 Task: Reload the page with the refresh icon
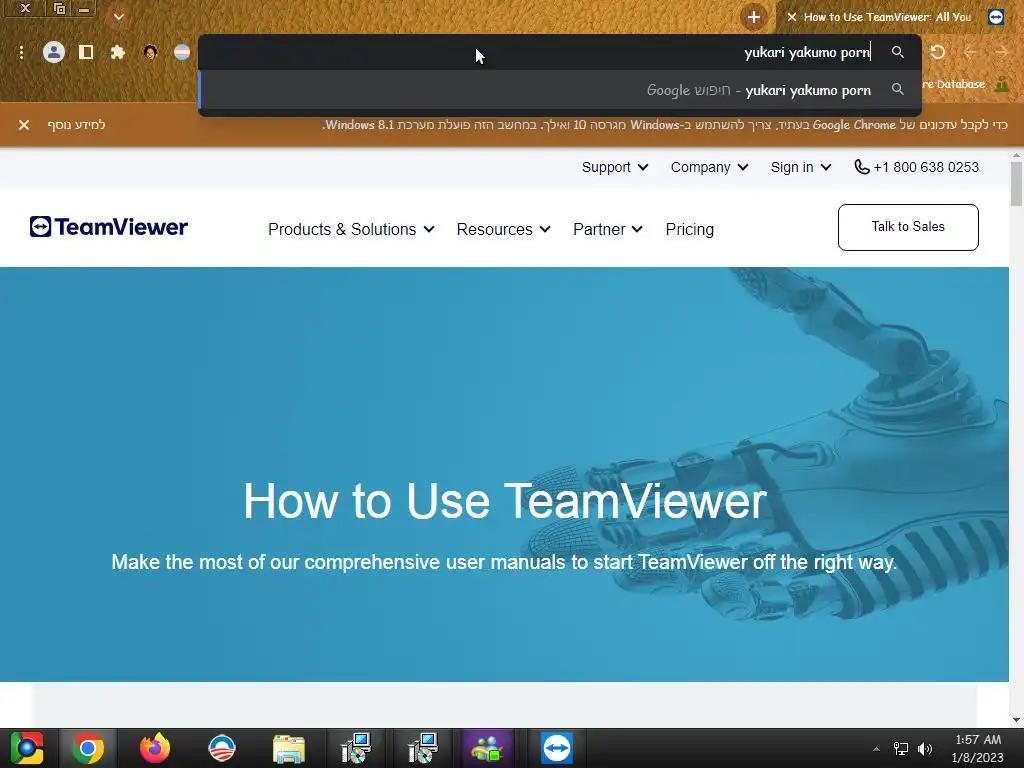click(x=938, y=52)
